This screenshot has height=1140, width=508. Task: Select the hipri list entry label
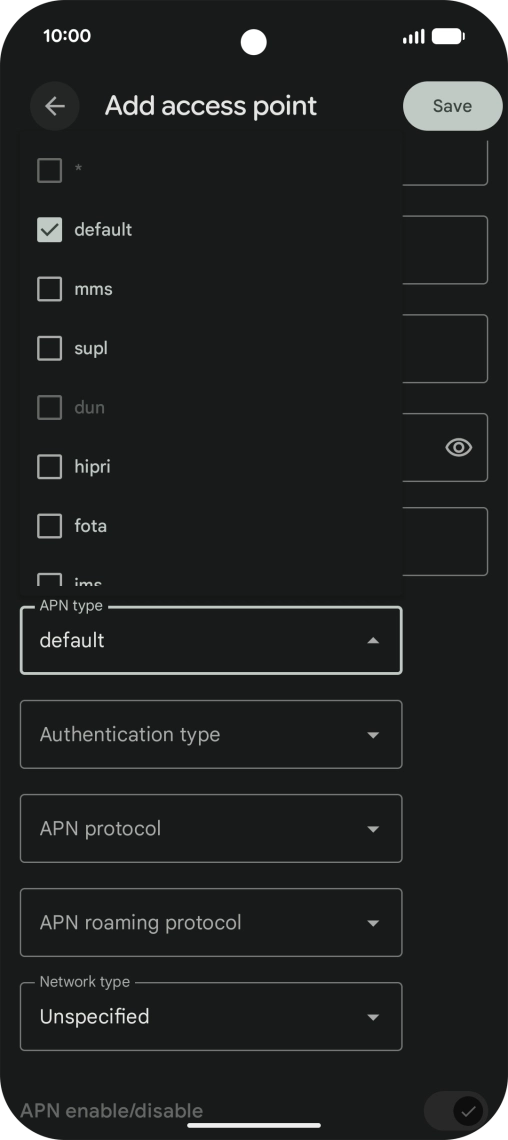coord(92,467)
